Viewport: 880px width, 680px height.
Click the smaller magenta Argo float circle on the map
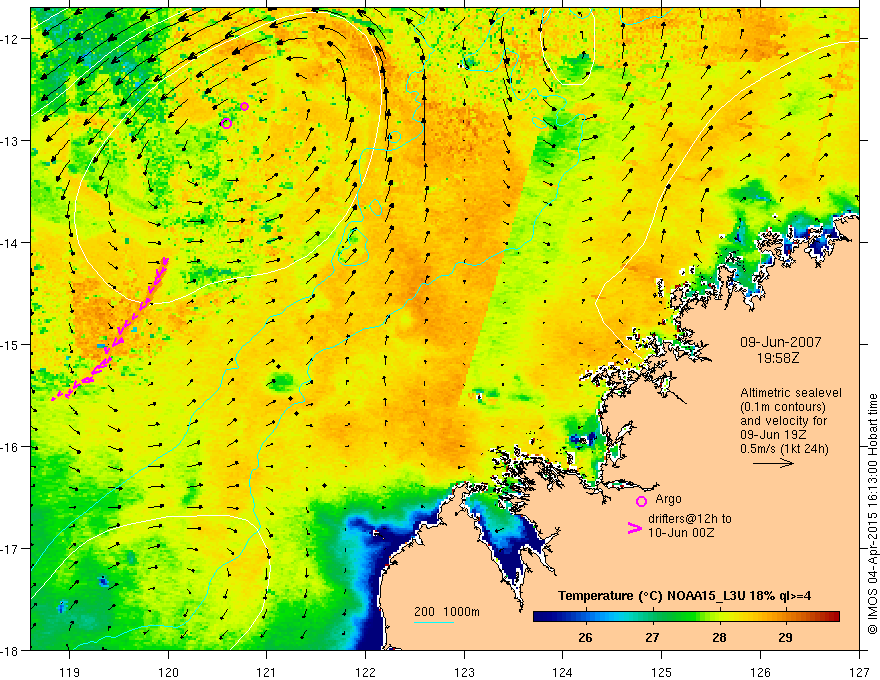244,107
